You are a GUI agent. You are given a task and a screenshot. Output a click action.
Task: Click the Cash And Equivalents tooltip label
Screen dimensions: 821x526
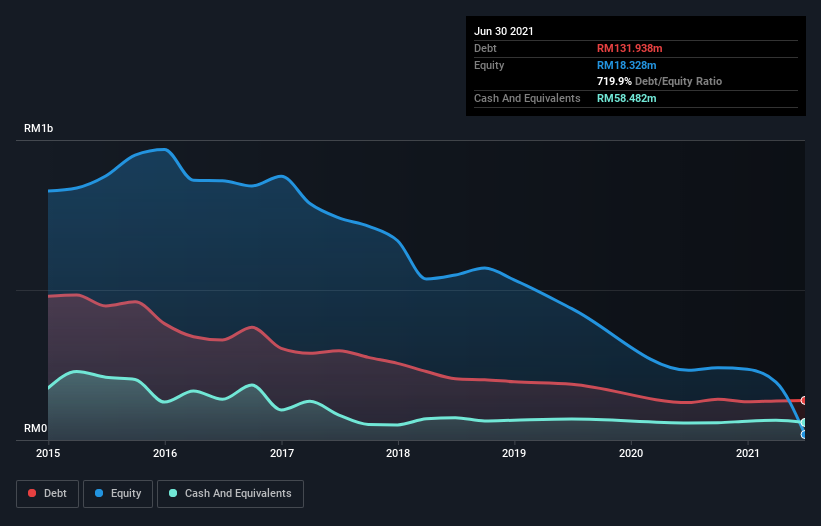[x=527, y=98]
